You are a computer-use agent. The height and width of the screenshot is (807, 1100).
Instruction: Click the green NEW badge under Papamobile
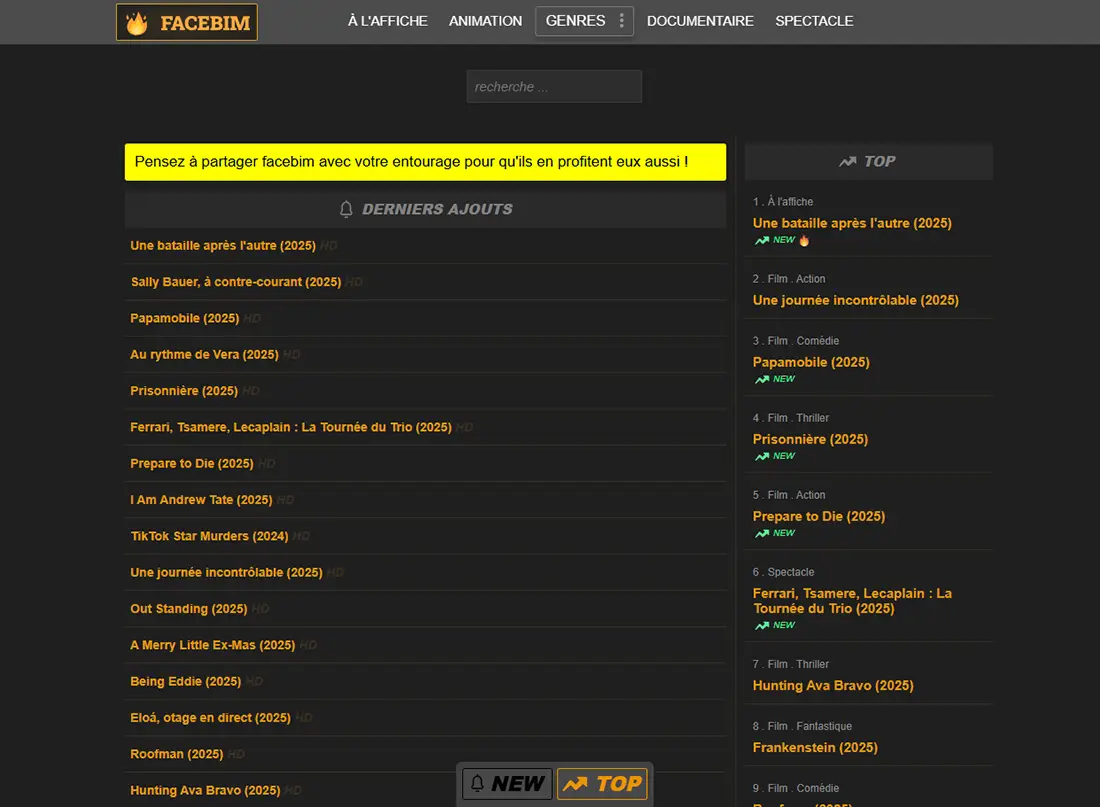tap(775, 379)
